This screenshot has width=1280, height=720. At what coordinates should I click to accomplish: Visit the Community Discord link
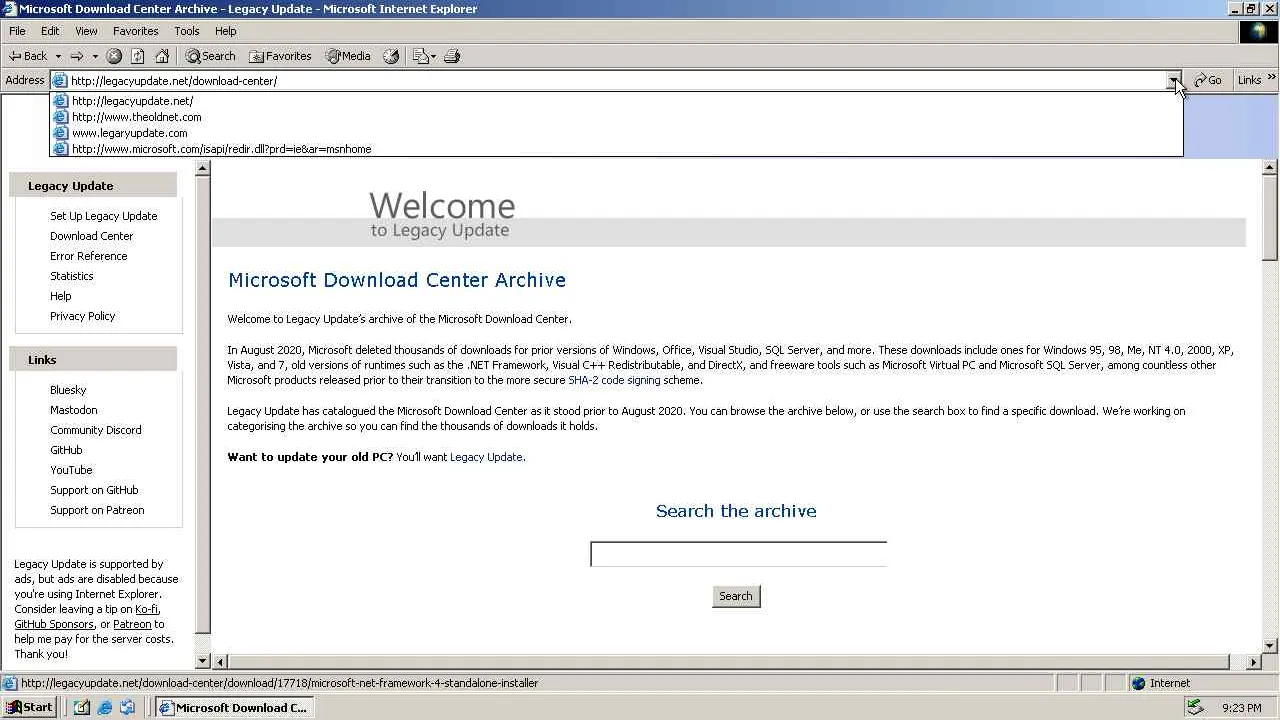coord(96,430)
